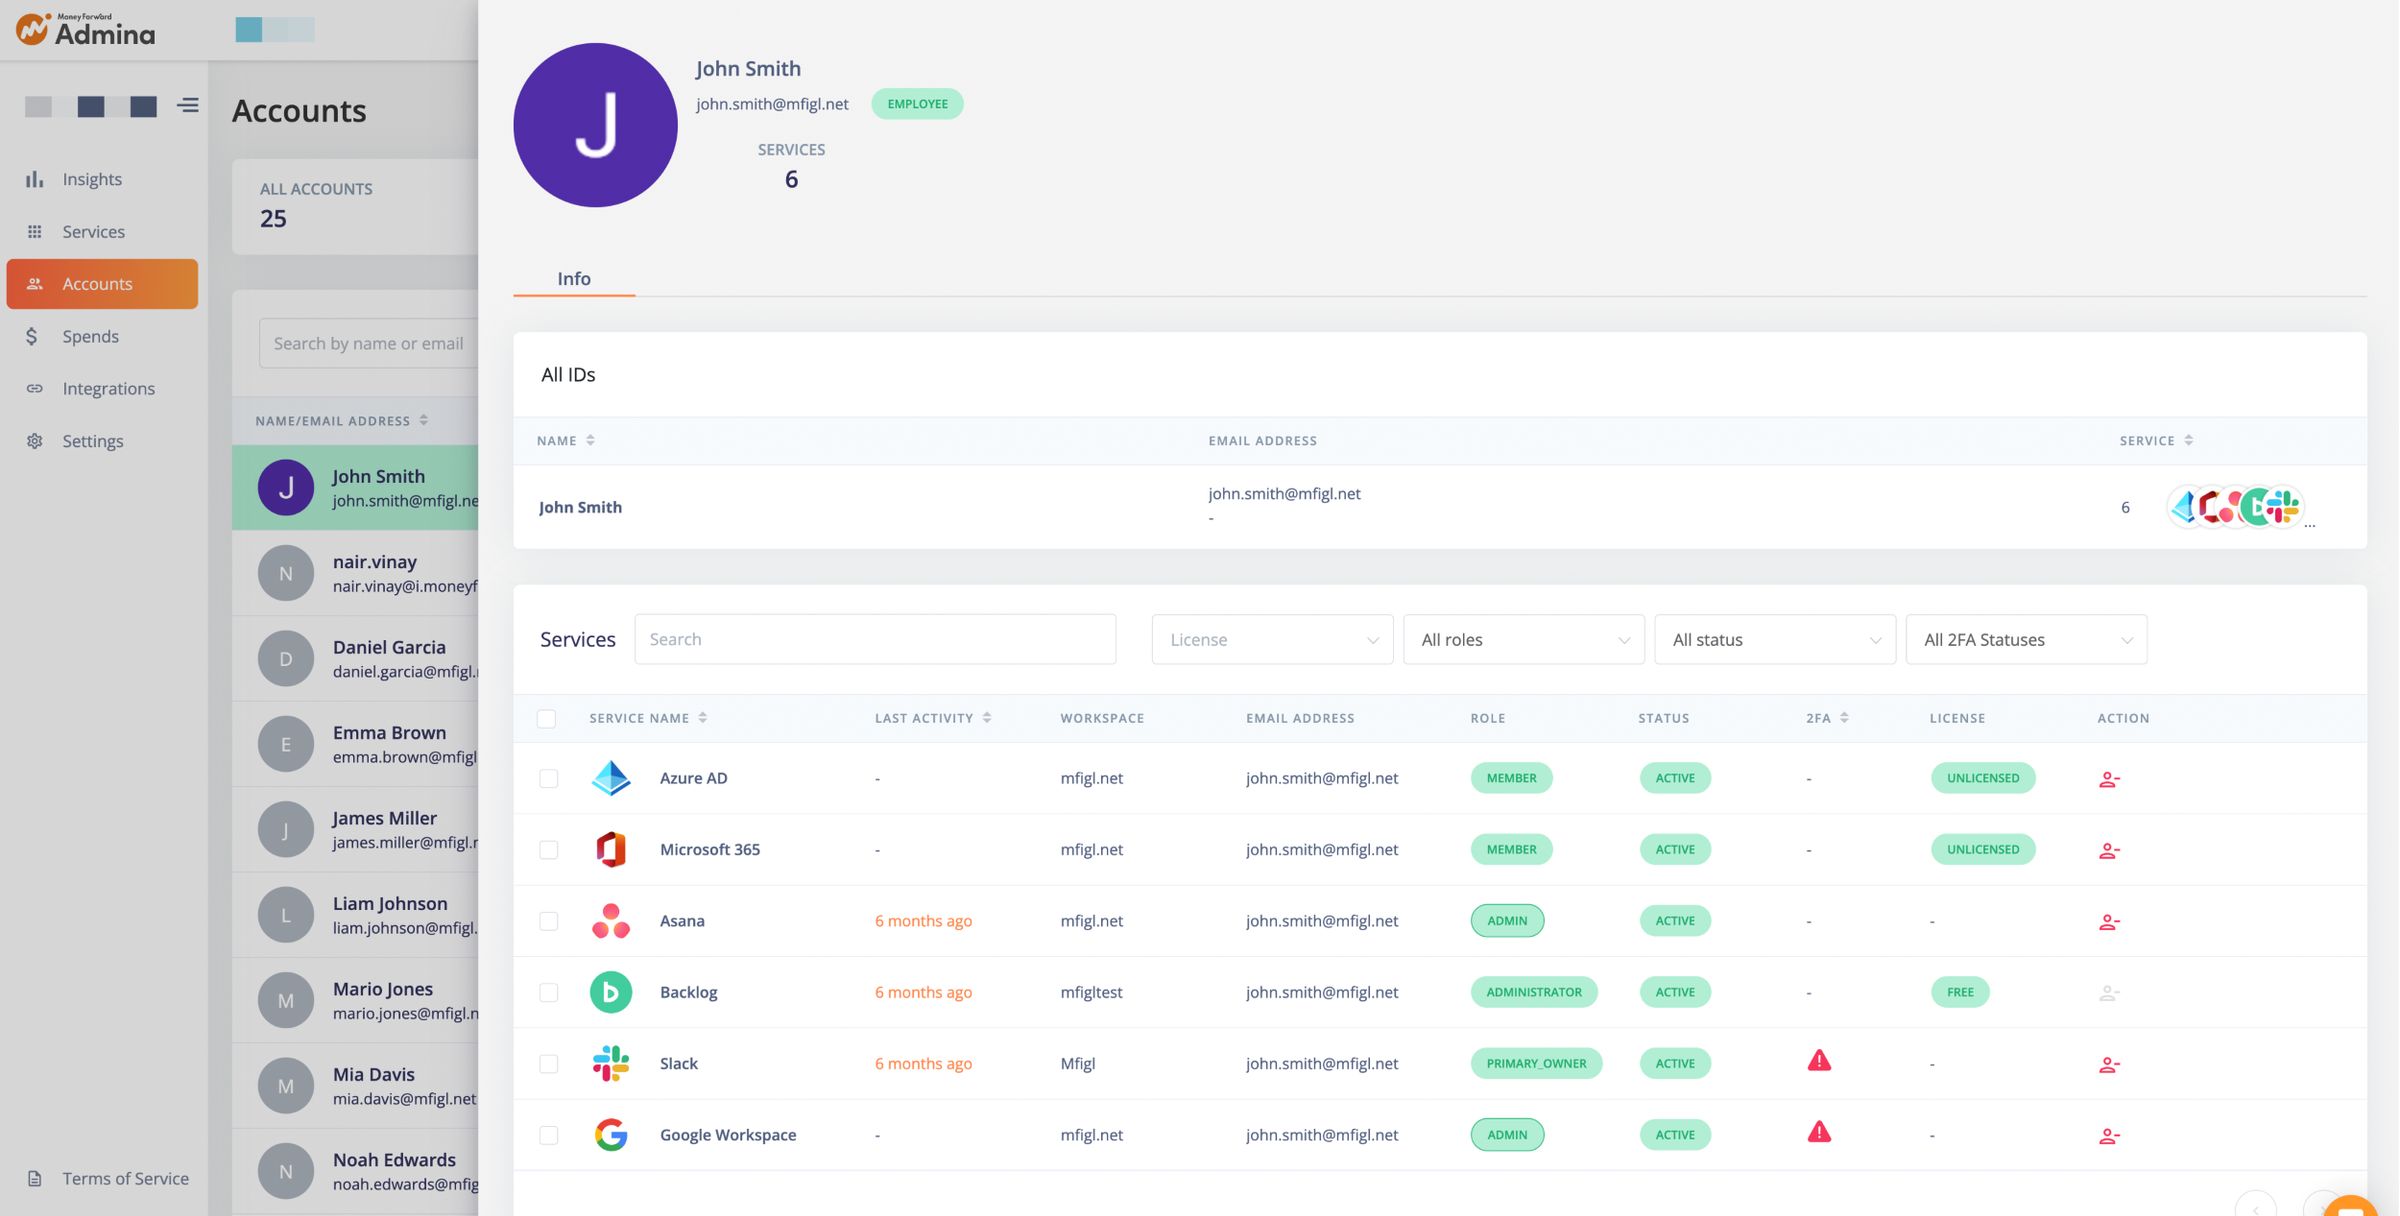Click the Terms of Service link
Image resolution: width=2400 pixels, height=1216 pixels.
tap(125, 1178)
